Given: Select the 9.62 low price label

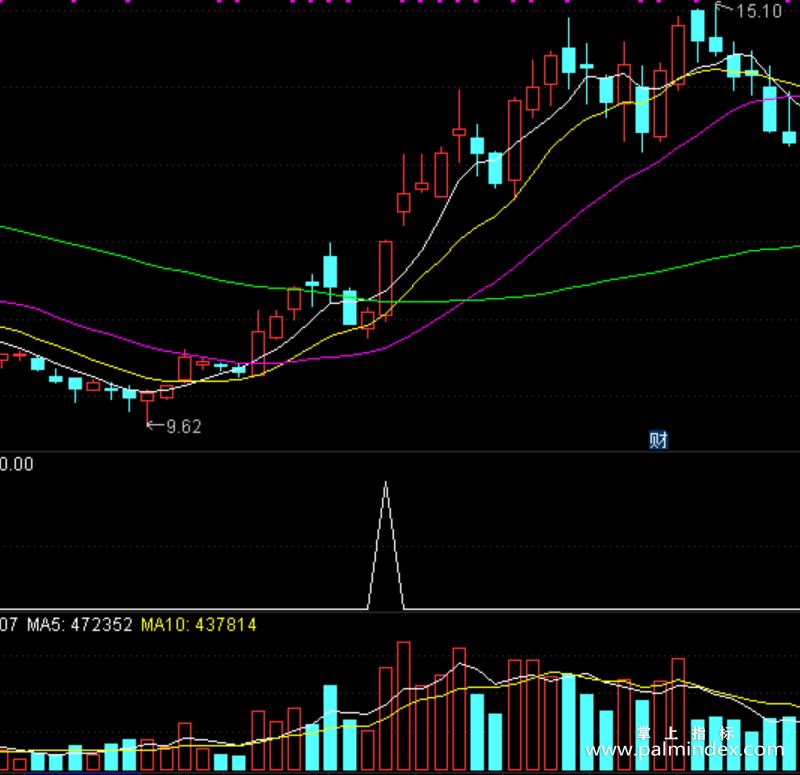Looking at the screenshot, I should click(184, 427).
